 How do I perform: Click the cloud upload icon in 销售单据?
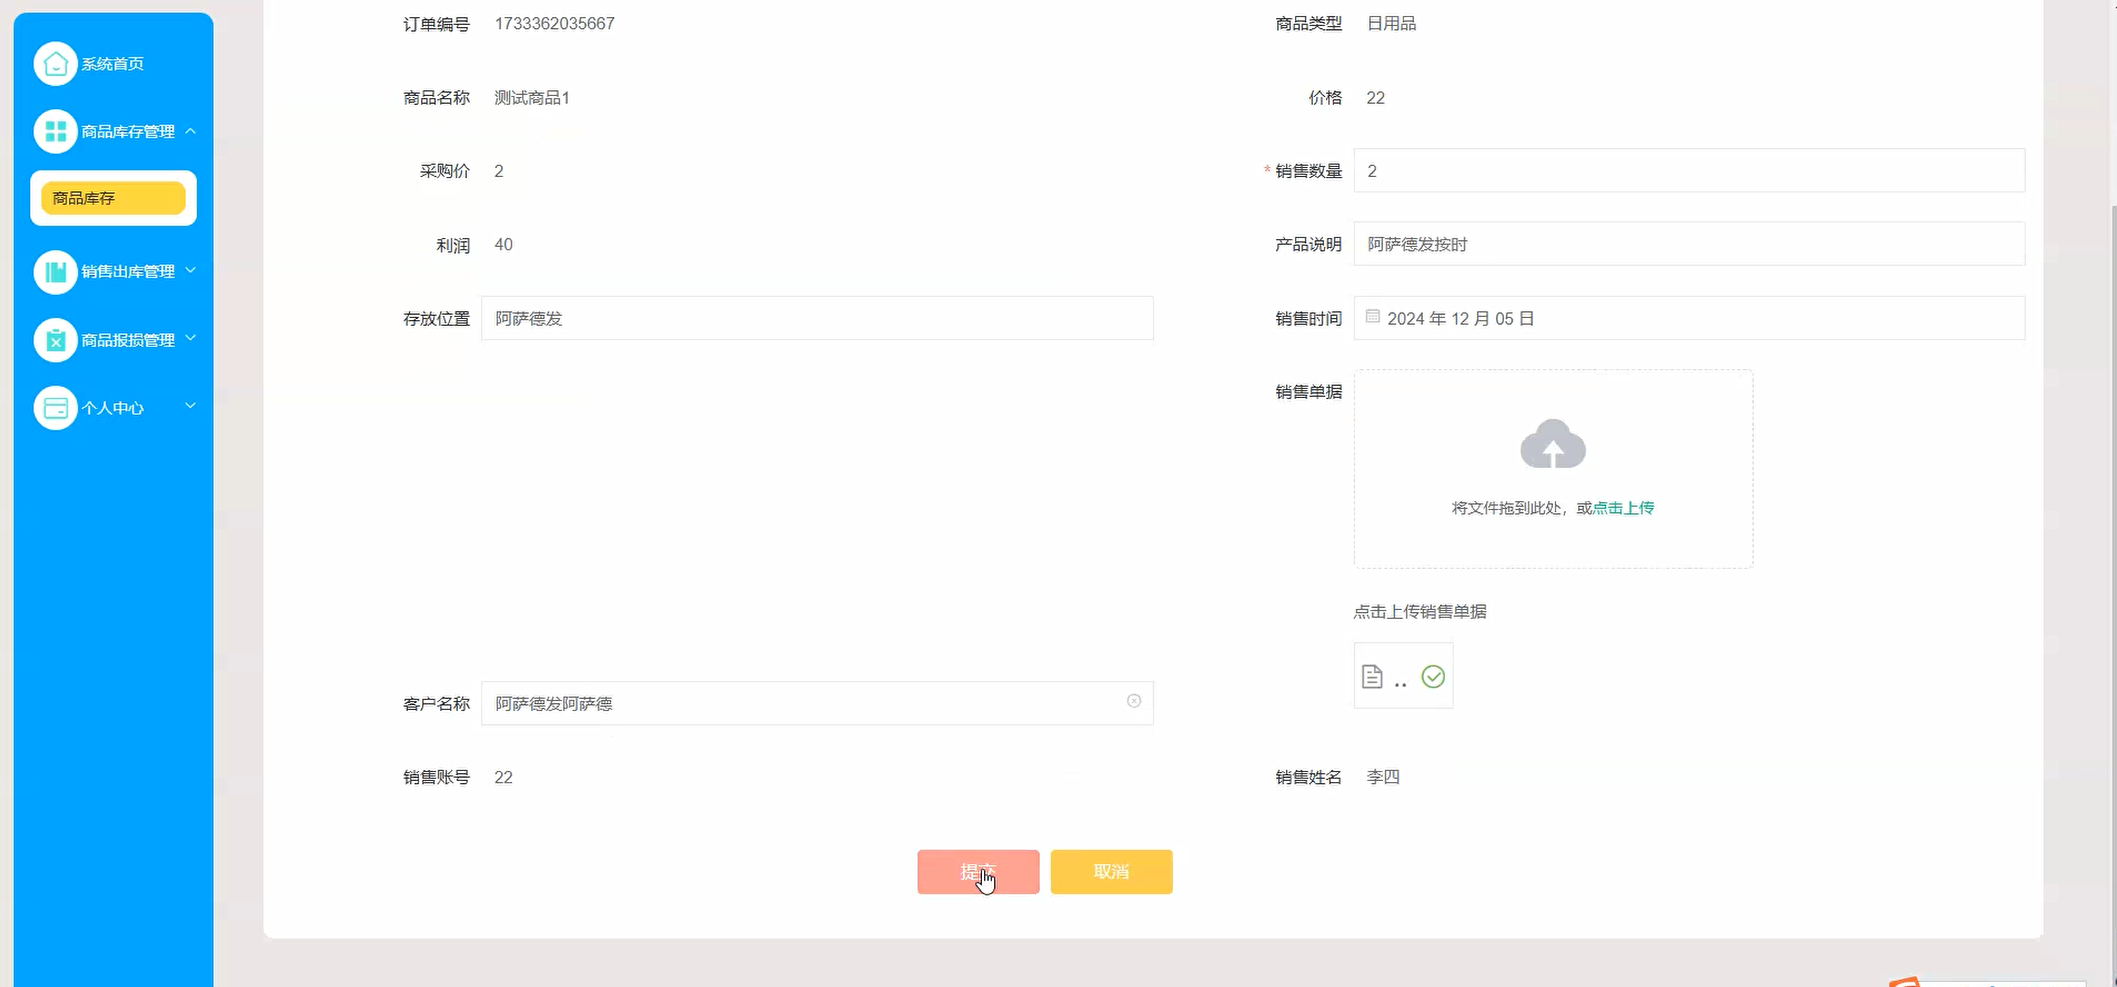coord(1552,445)
